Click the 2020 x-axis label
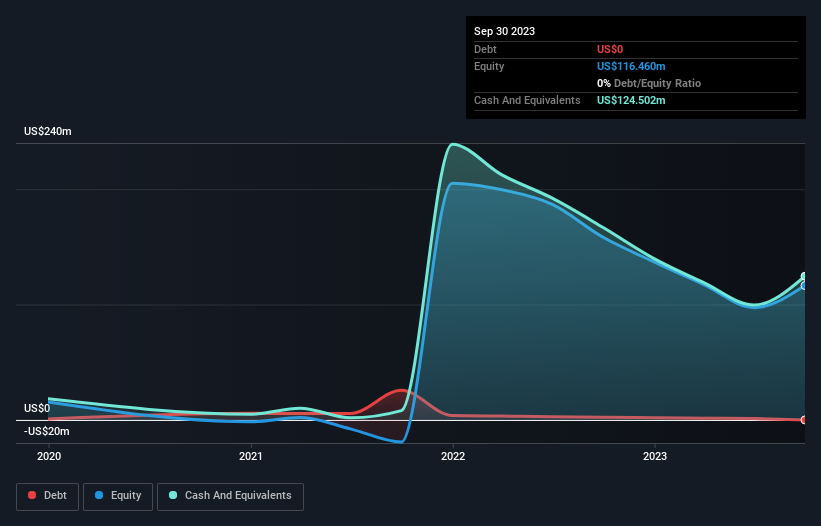The width and height of the screenshot is (821, 526). pyautogui.click(x=49, y=456)
